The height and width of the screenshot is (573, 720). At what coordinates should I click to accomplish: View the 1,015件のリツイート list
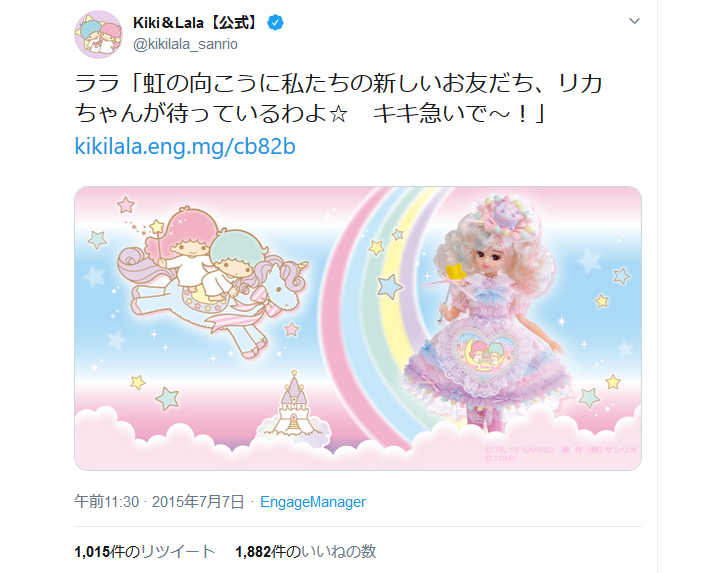tap(145, 551)
